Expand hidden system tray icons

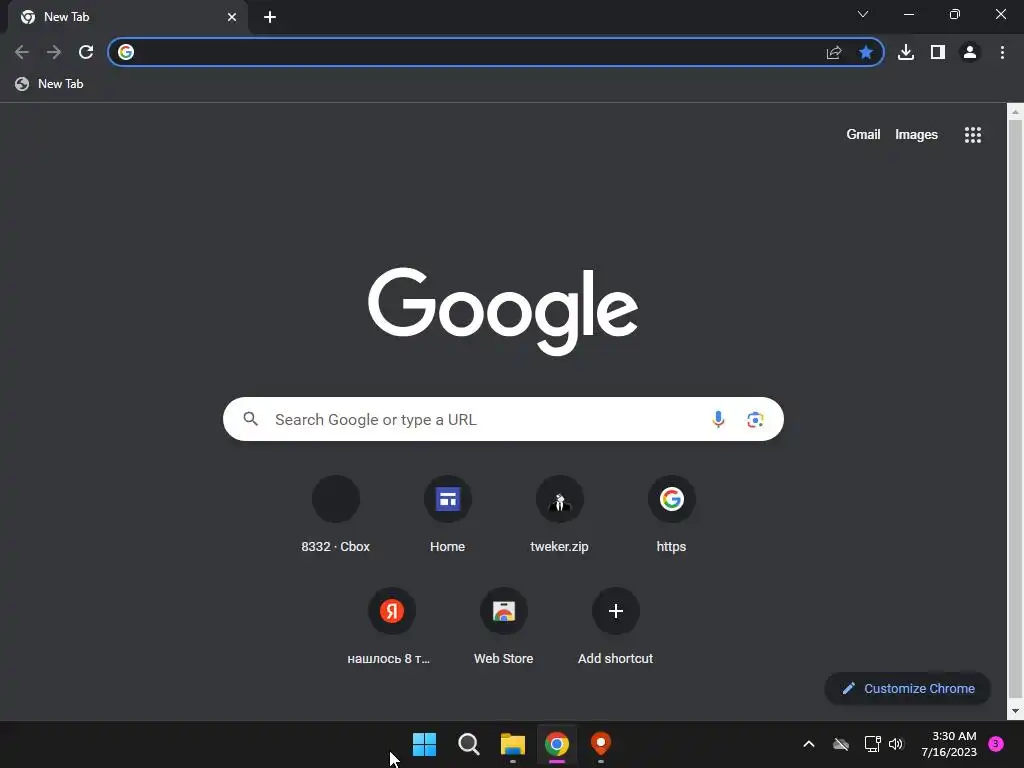808,744
